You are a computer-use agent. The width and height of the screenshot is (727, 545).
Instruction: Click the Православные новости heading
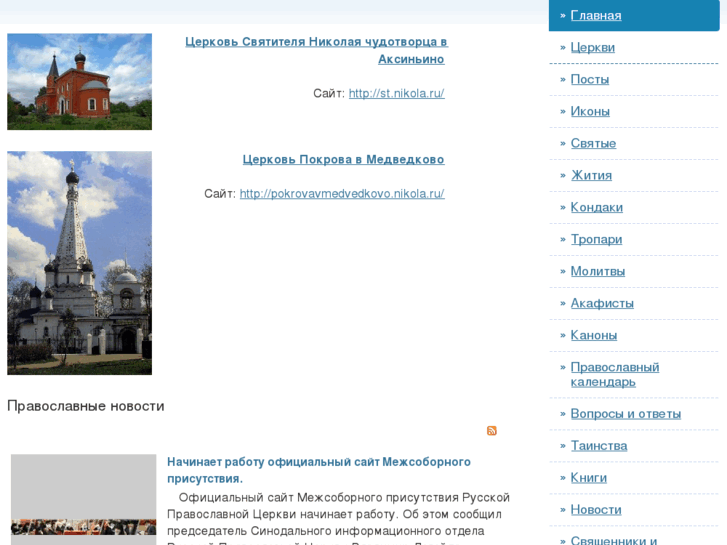(x=86, y=406)
